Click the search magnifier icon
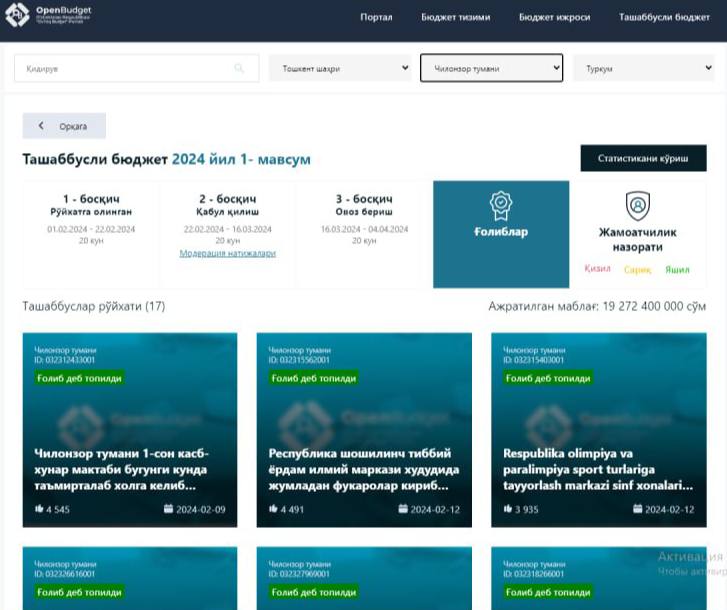Viewport: 727px width, 610px height. pos(239,69)
